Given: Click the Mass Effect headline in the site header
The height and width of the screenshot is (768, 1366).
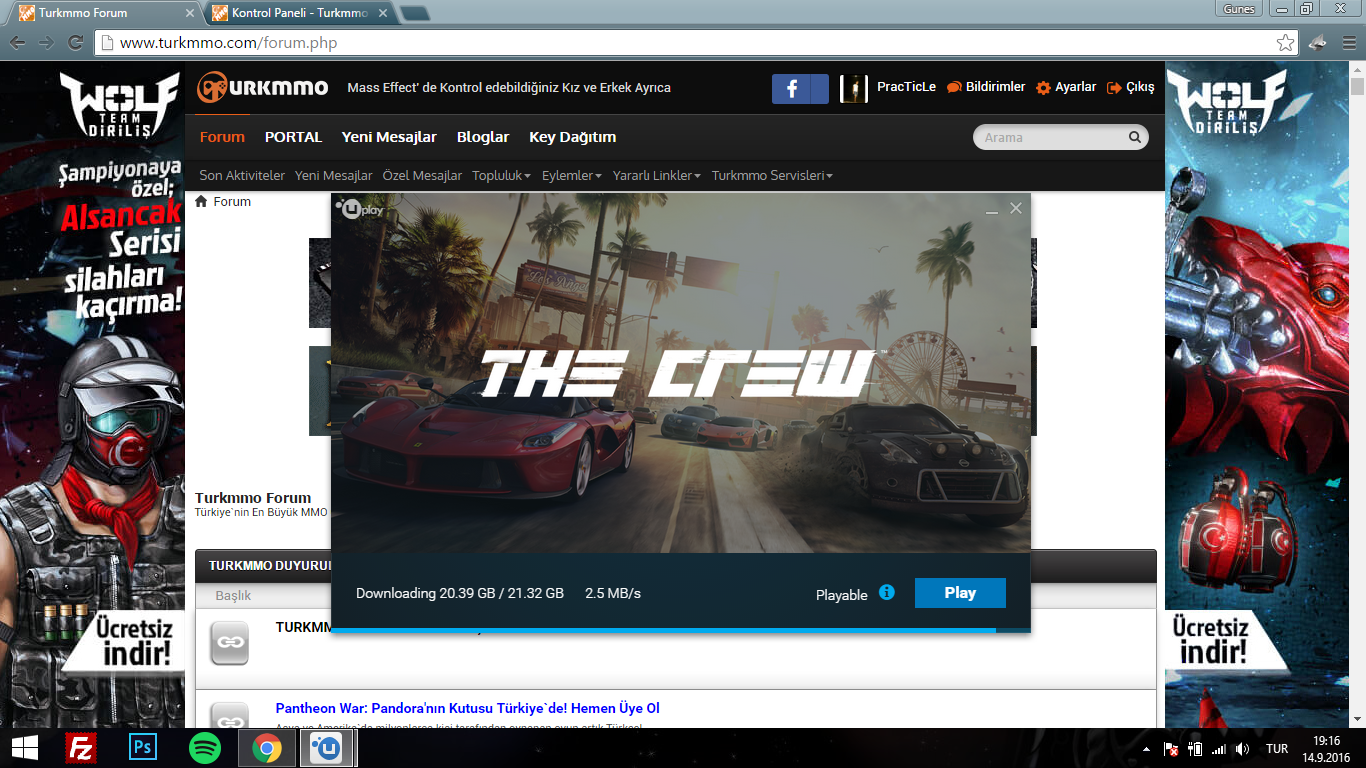Looking at the screenshot, I should point(509,88).
